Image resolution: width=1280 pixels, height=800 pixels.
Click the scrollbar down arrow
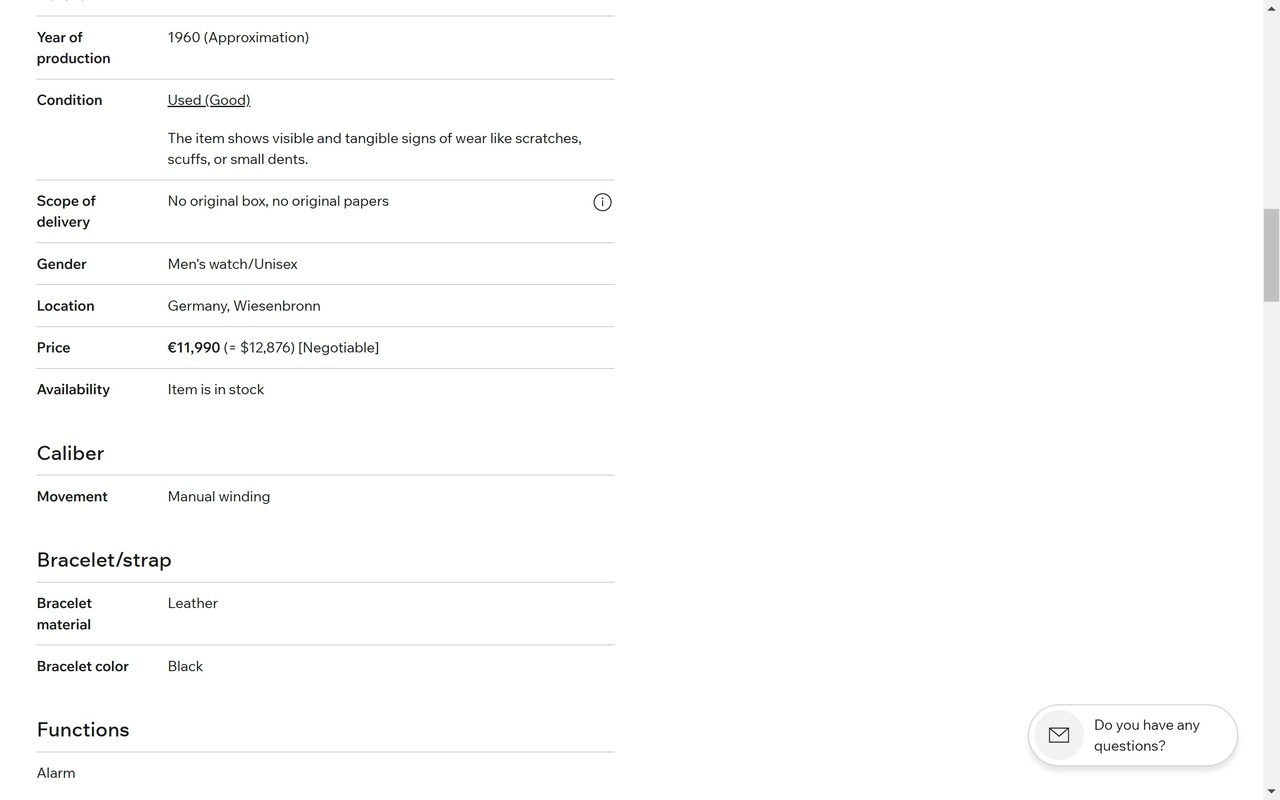pos(1271,792)
